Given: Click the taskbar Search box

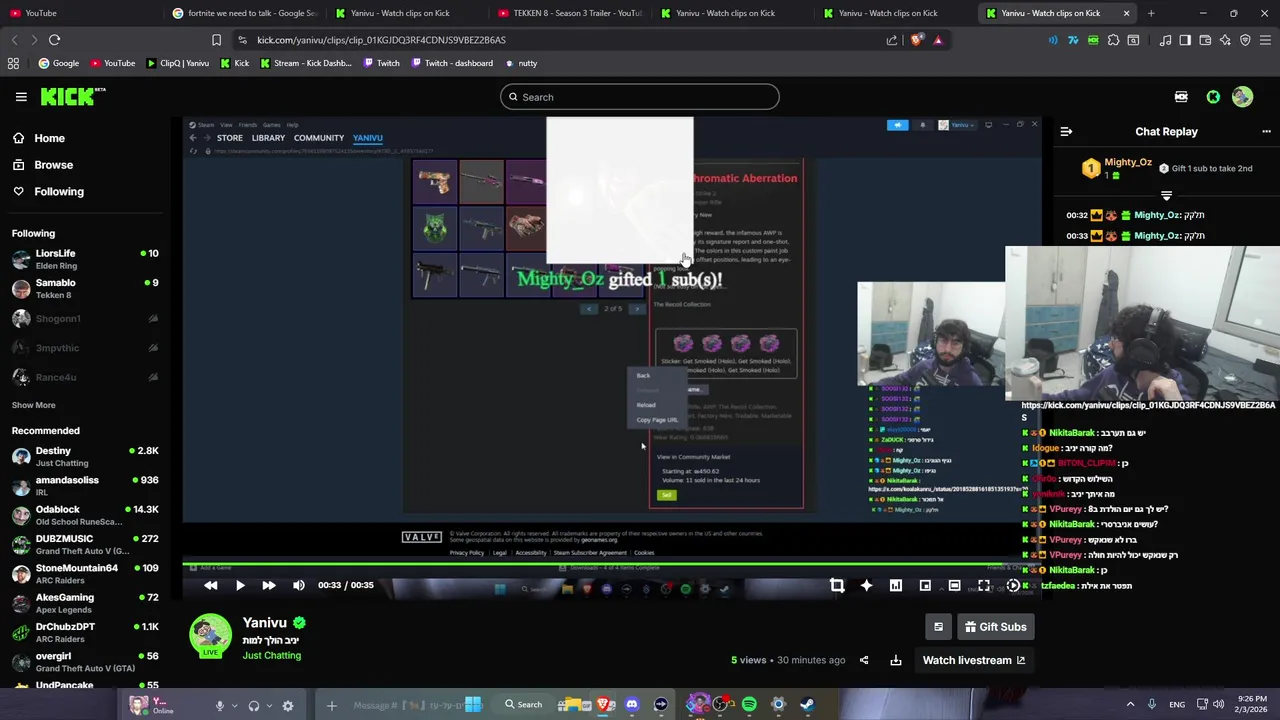Looking at the screenshot, I should point(524,705).
